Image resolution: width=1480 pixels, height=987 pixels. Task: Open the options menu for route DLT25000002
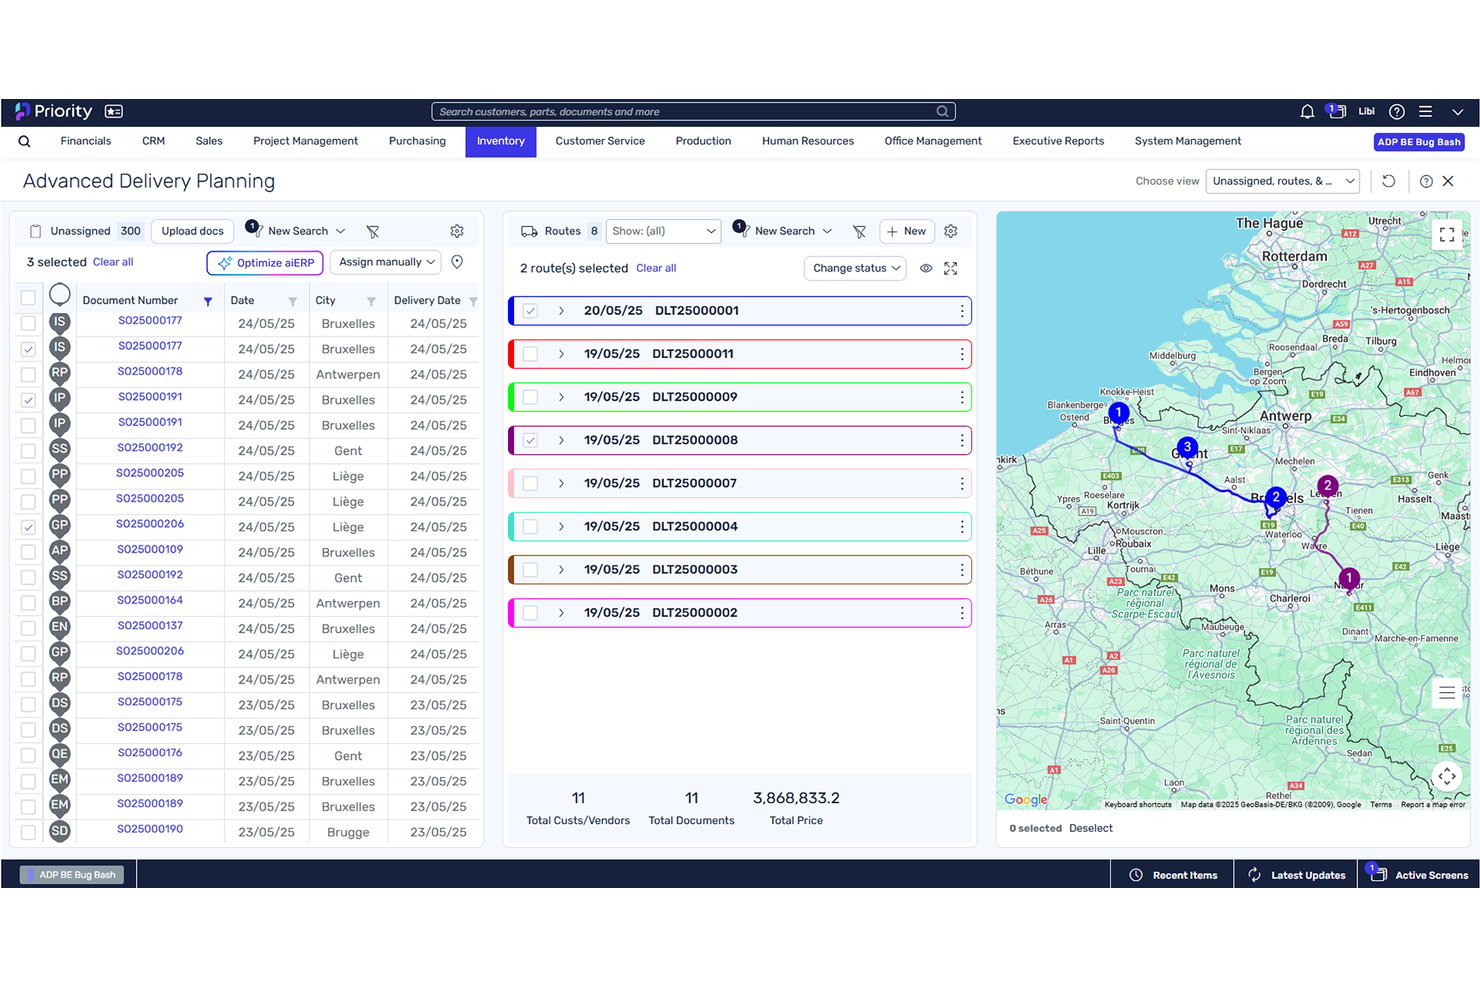(962, 613)
